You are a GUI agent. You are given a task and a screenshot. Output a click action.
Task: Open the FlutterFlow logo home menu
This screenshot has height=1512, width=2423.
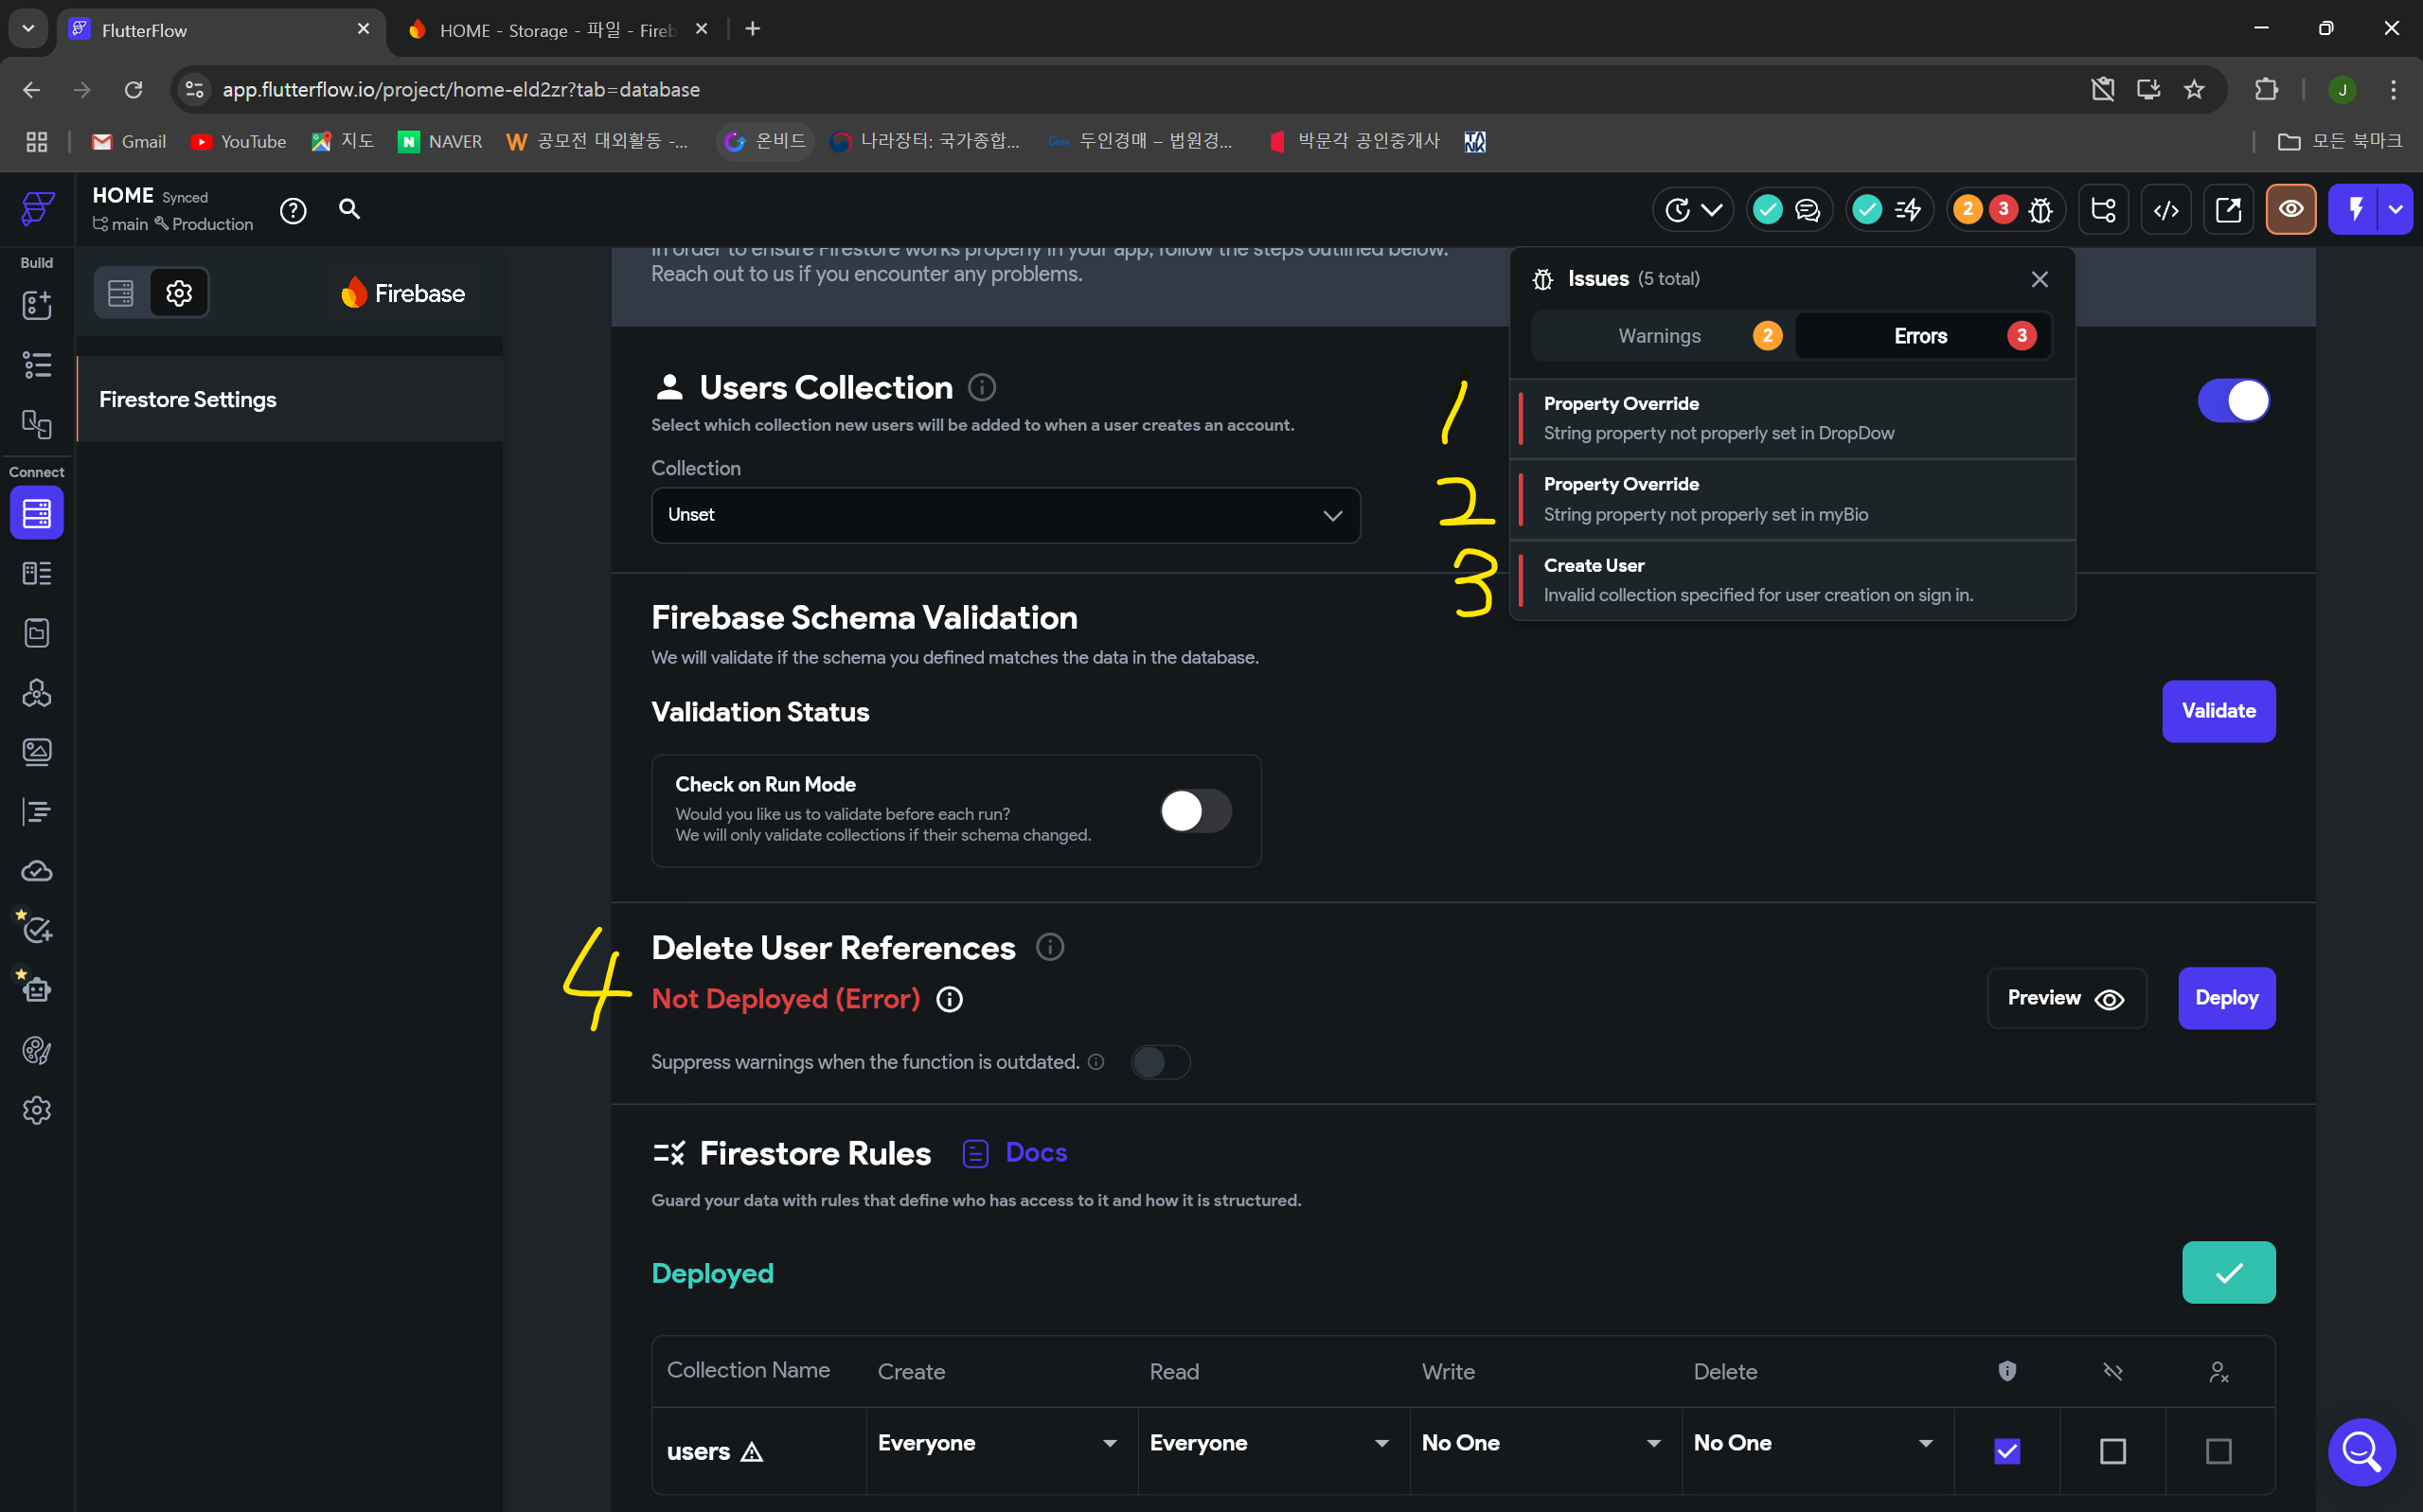[x=37, y=208]
